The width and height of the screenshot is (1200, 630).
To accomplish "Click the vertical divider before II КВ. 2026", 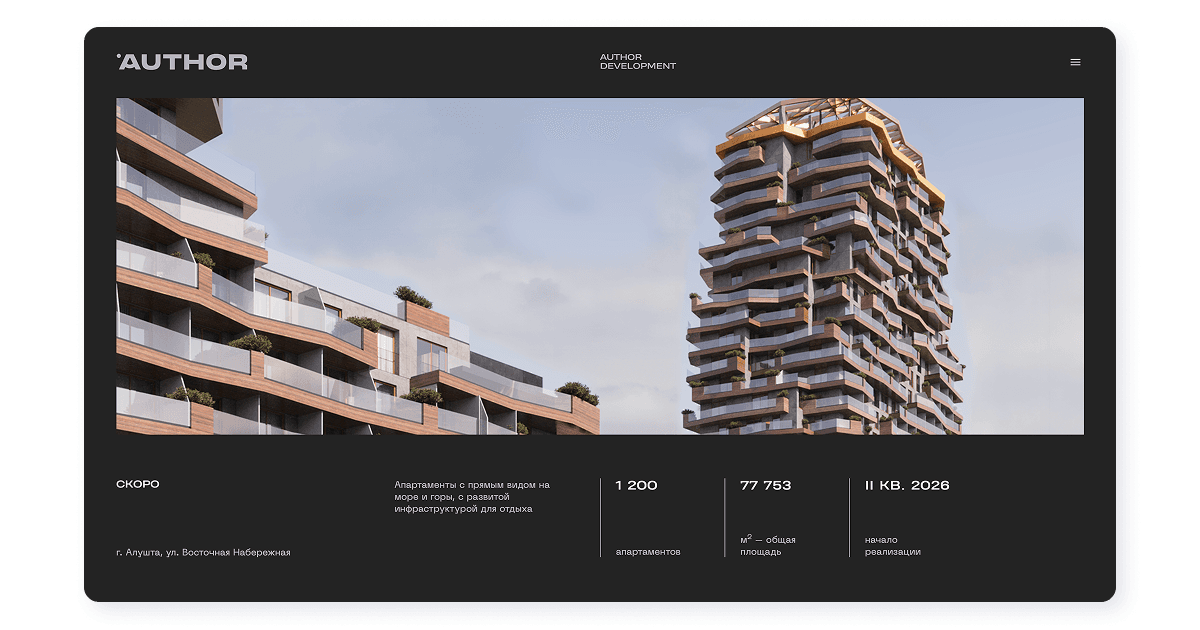I will [x=850, y=517].
